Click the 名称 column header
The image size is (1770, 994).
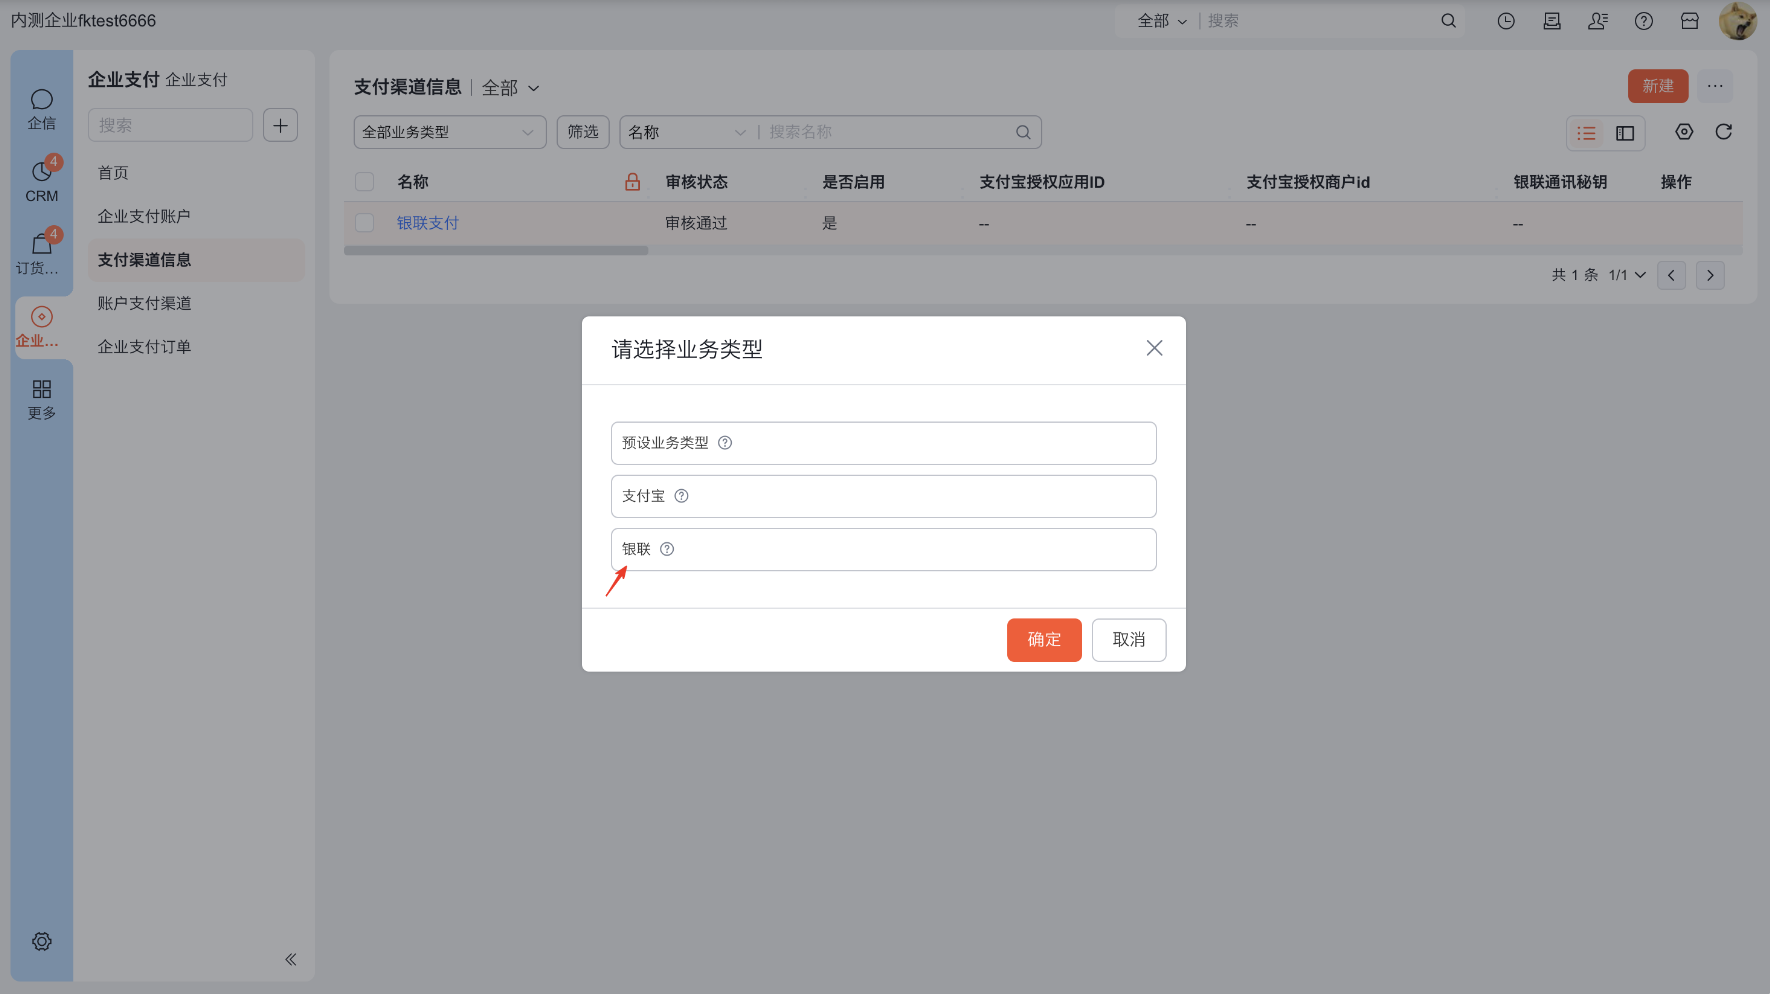coord(413,182)
